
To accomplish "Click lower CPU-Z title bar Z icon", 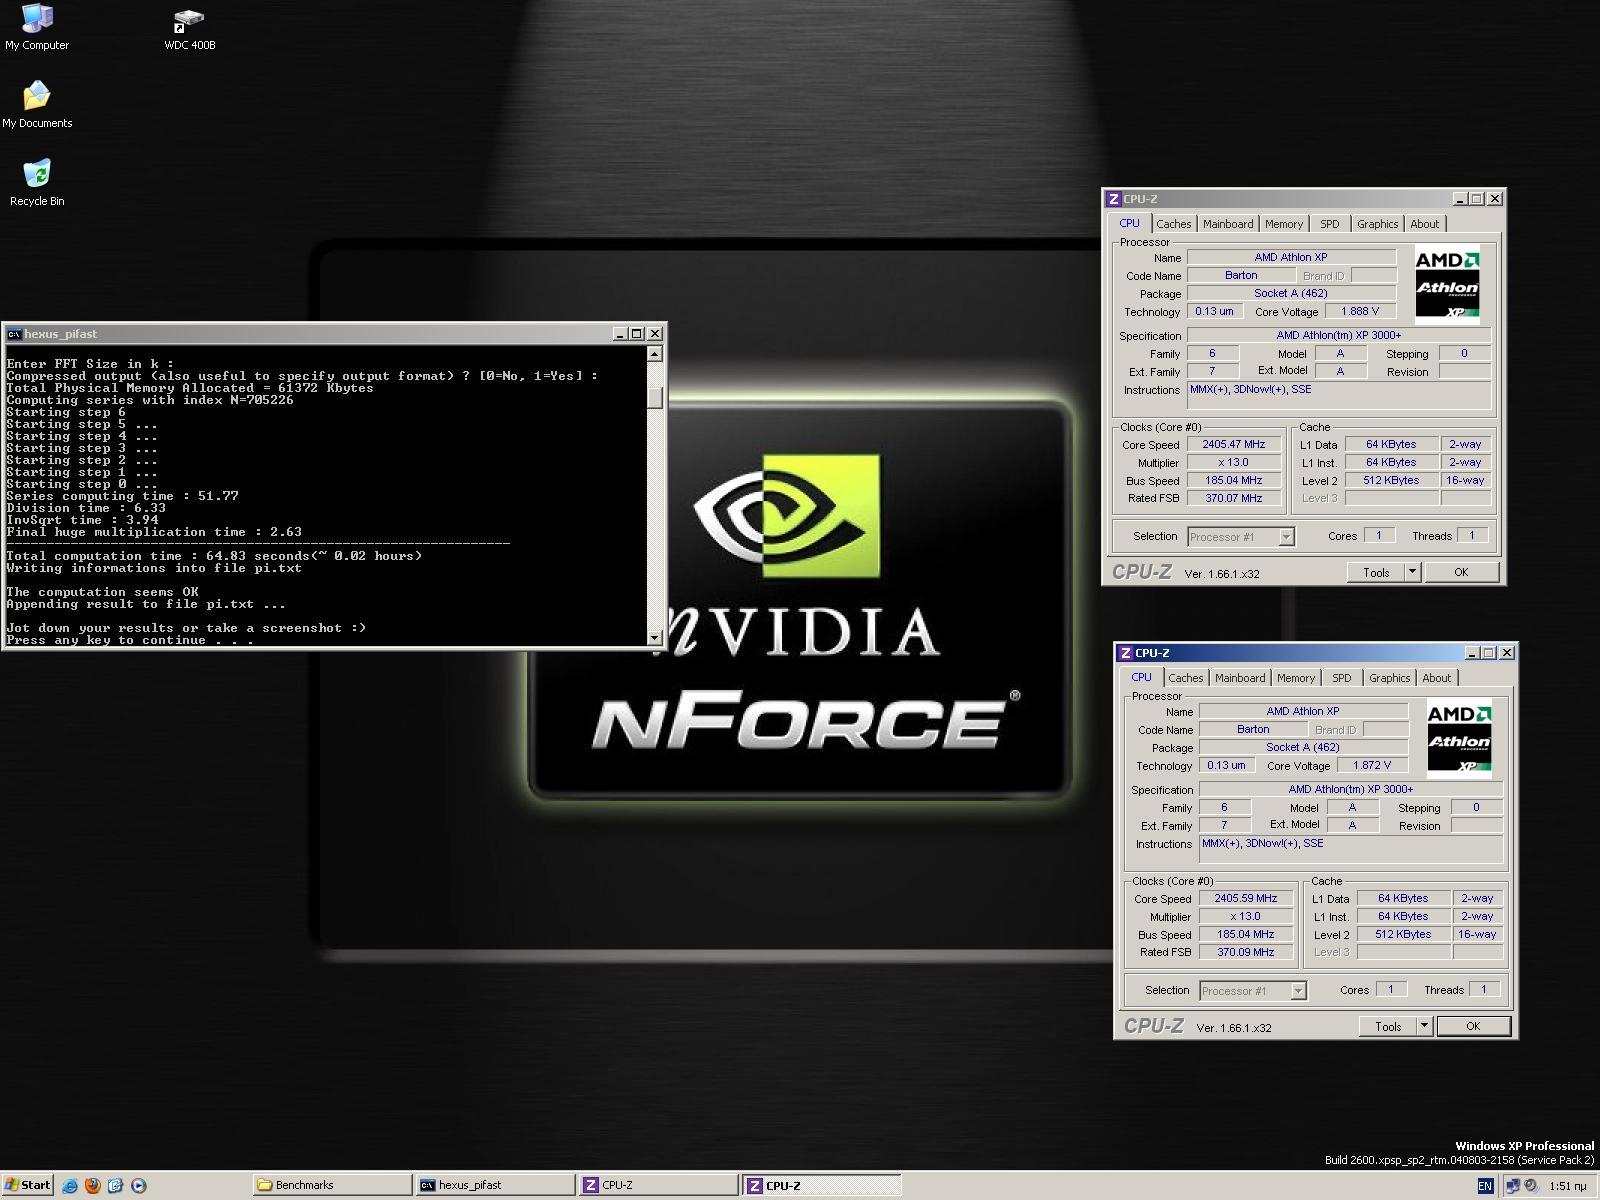I will coord(1126,653).
